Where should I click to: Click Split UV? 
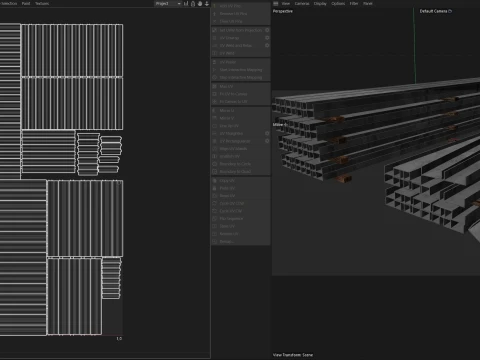click(x=240, y=226)
